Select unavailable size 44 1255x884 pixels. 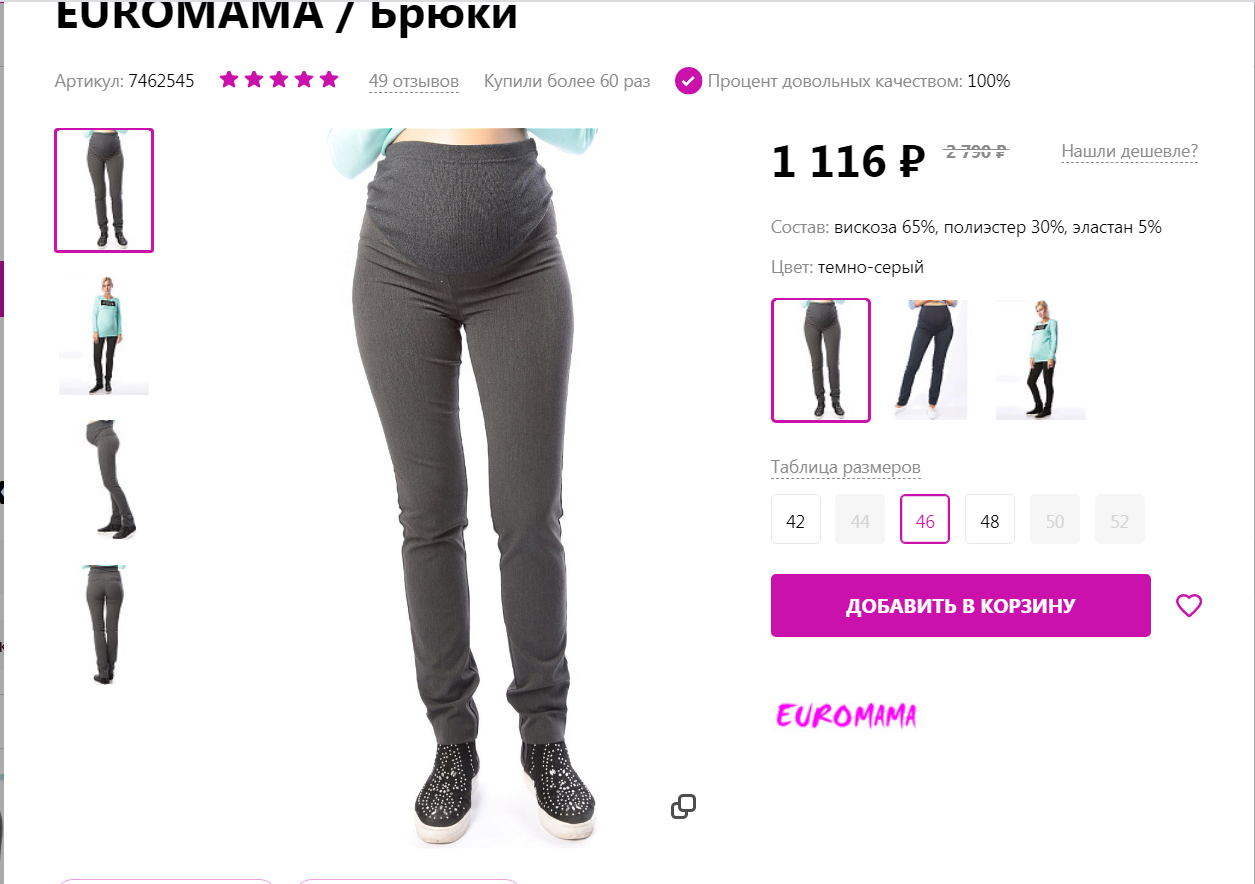coord(860,519)
